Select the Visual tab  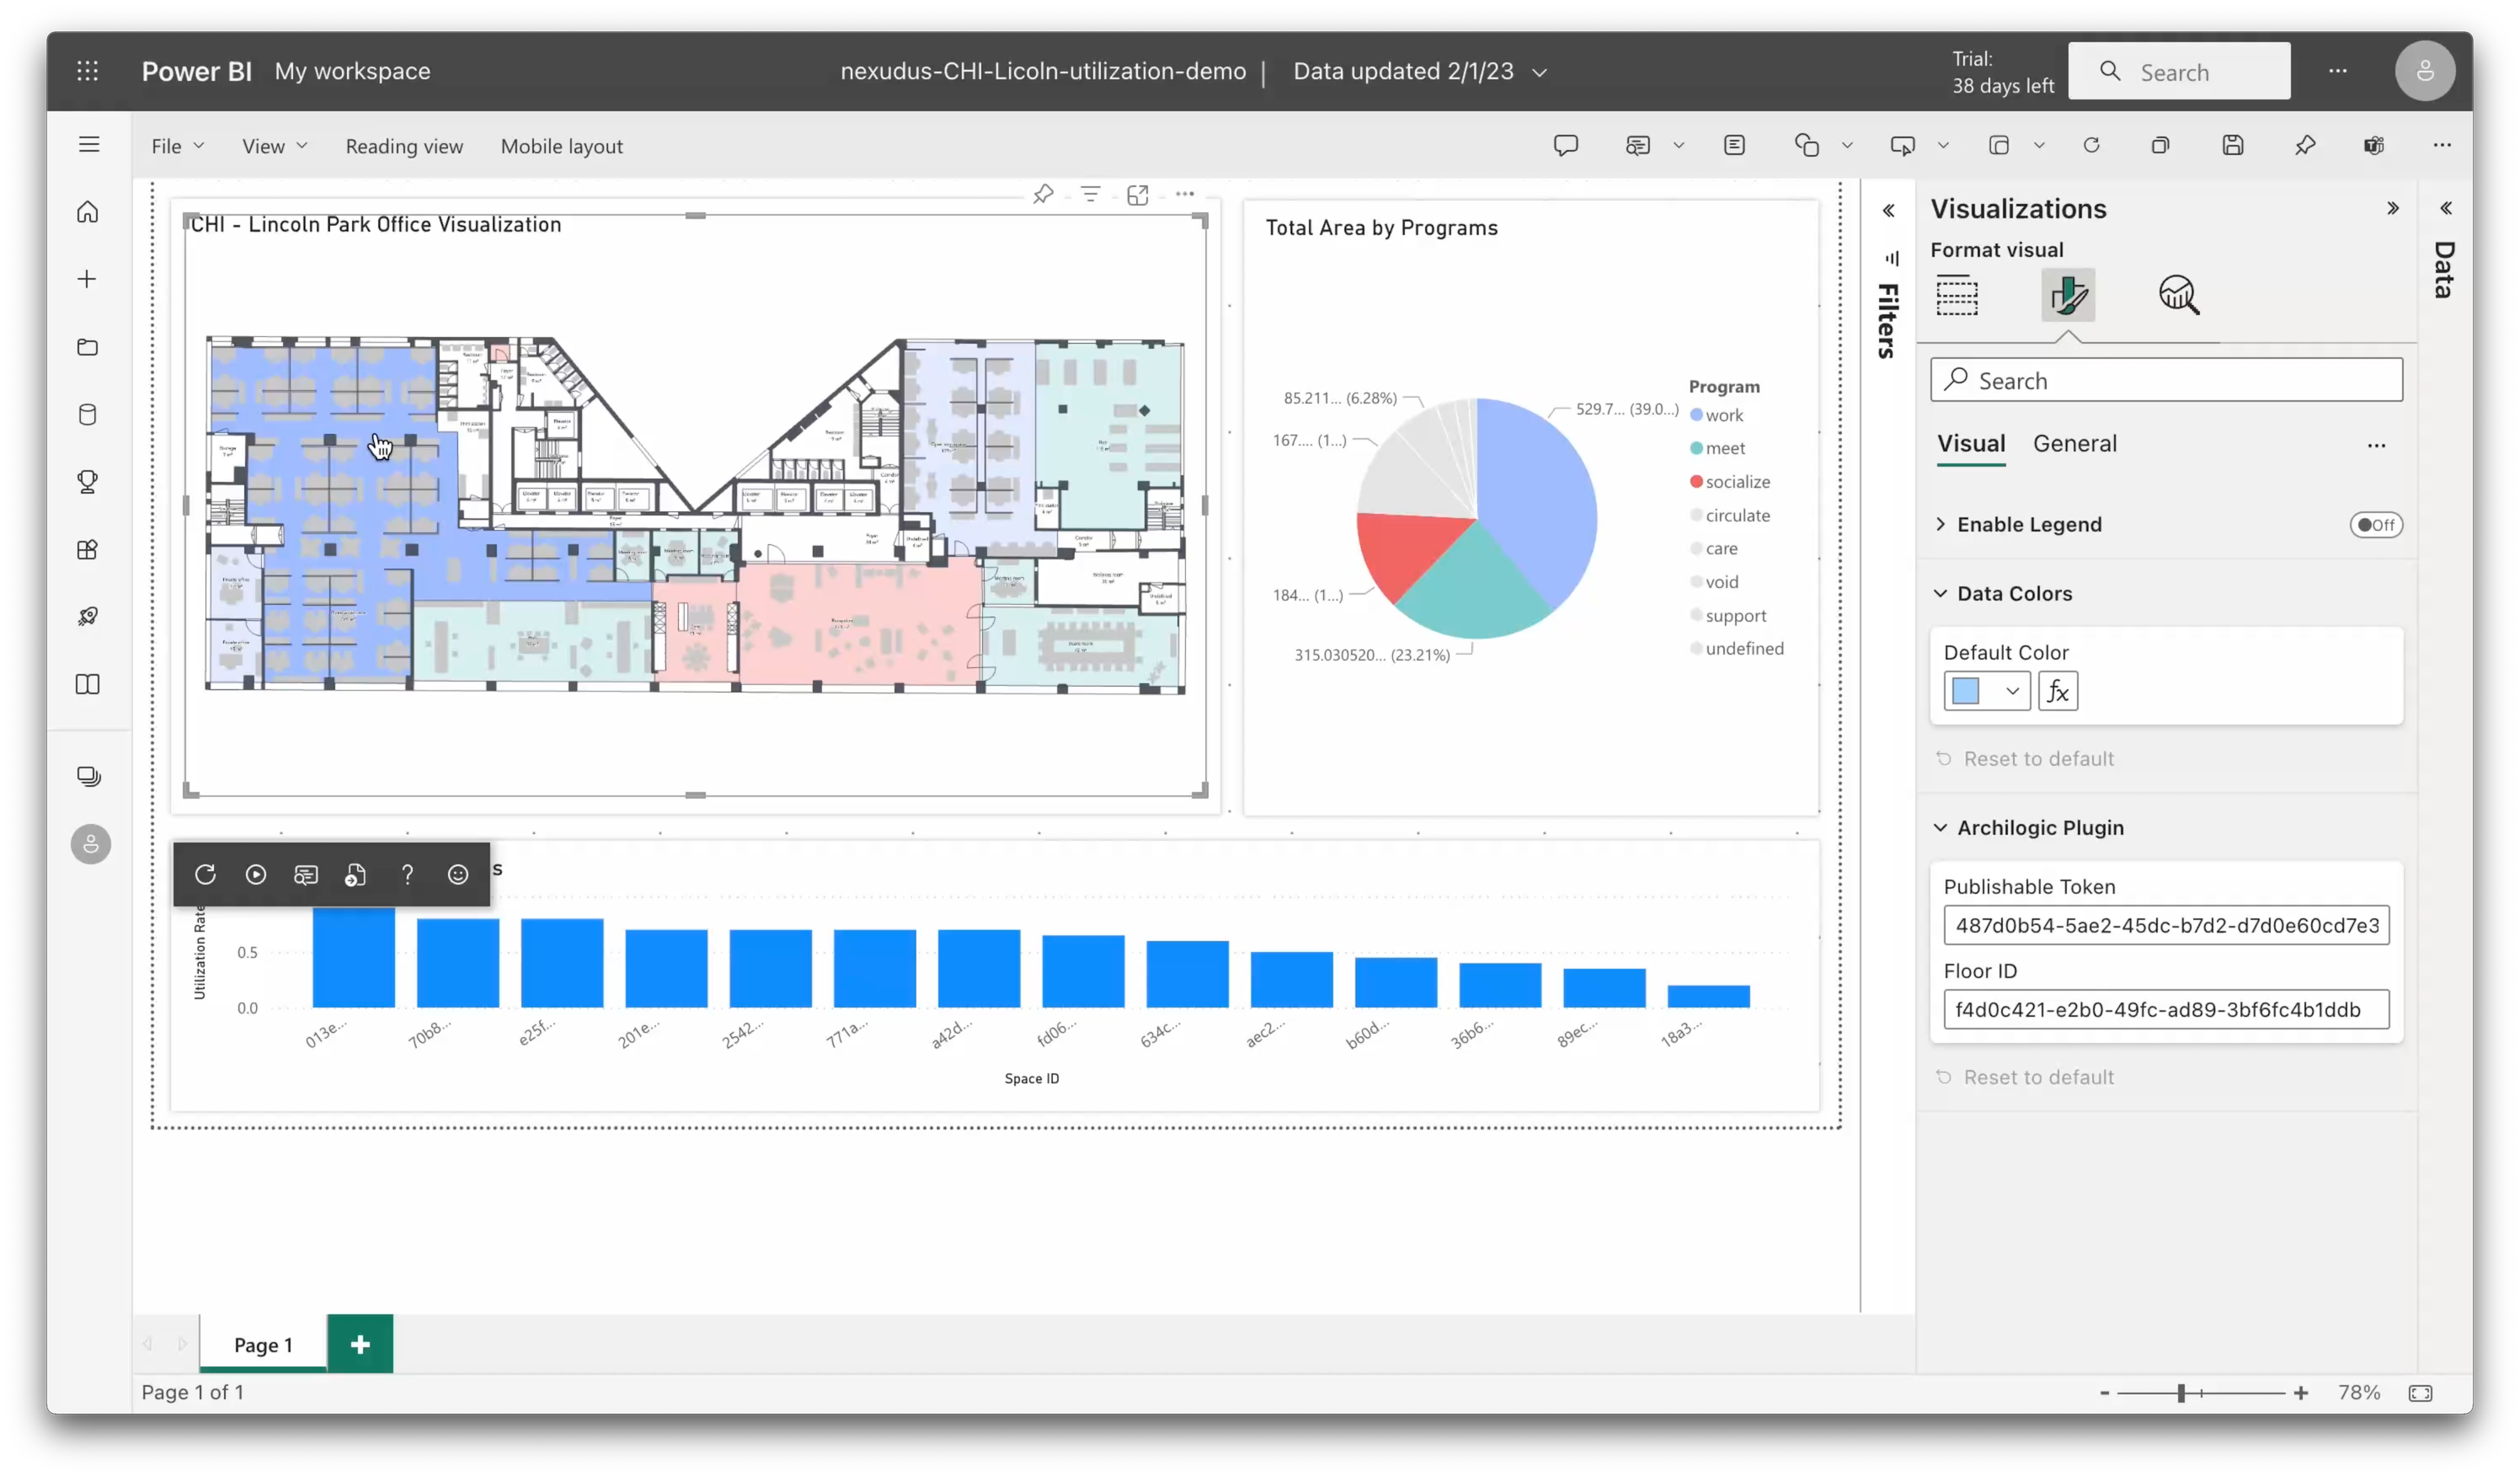pyautogui.click(x=1971, y=443)
